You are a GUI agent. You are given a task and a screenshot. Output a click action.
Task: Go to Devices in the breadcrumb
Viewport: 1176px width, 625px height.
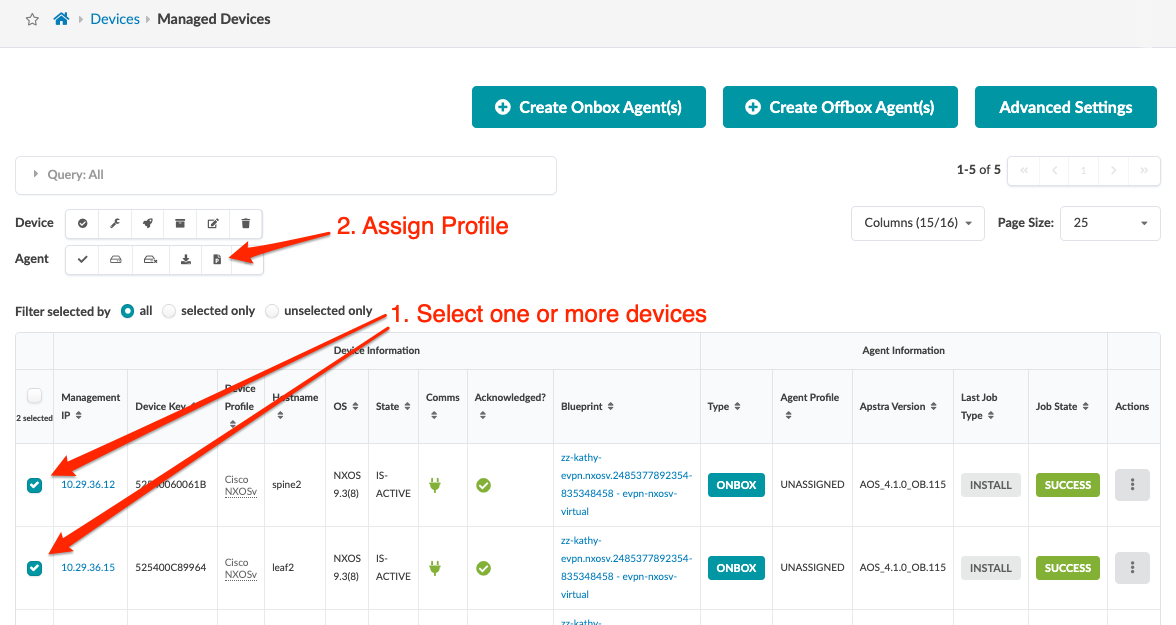(x=115, y=19)
